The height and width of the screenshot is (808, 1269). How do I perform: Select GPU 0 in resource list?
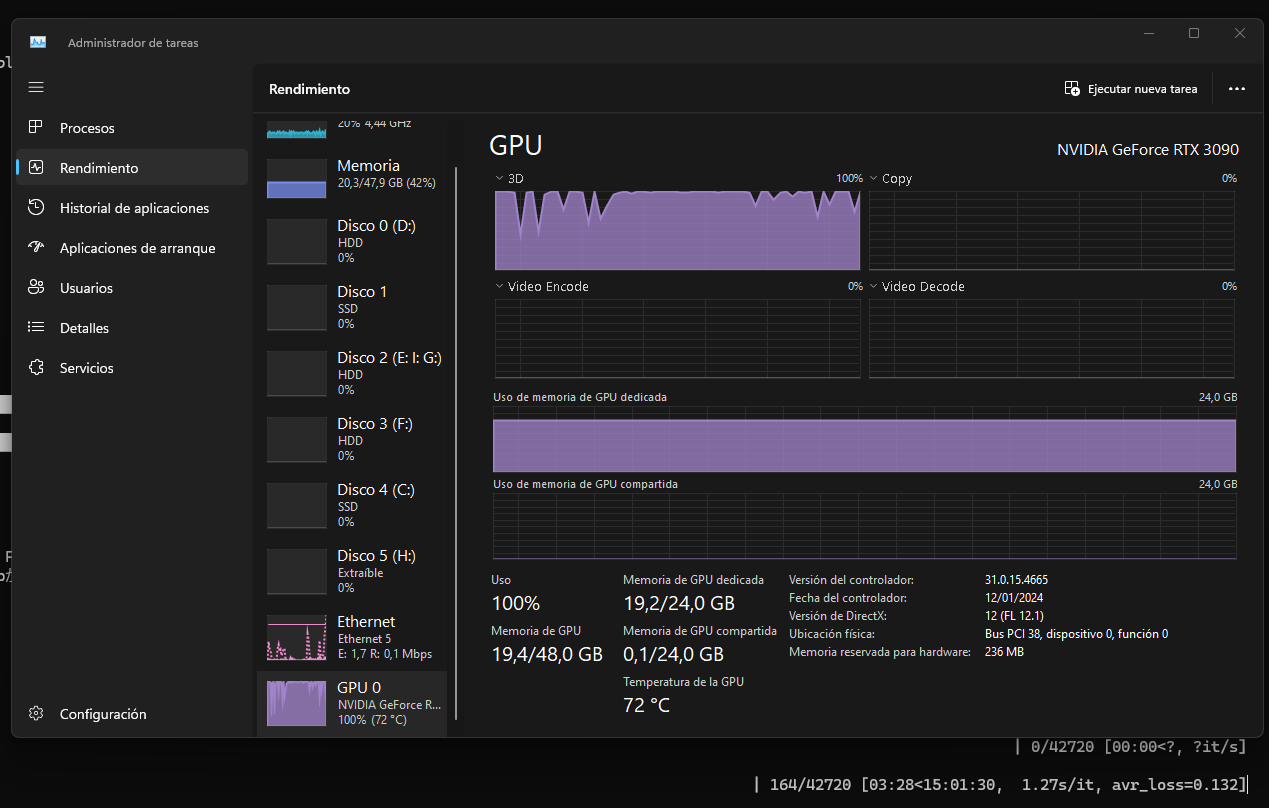tap(352, 703)
